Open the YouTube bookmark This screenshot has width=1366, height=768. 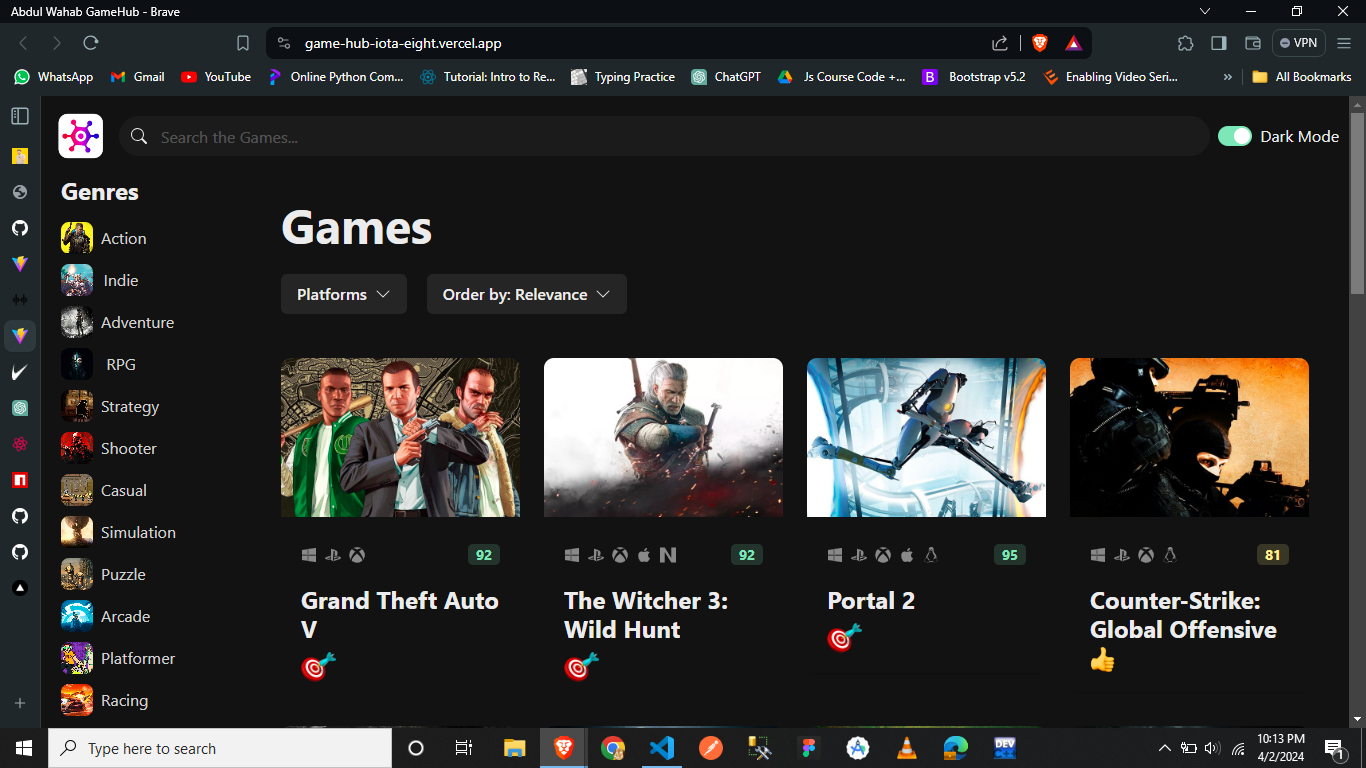click(x=216, y=76)
